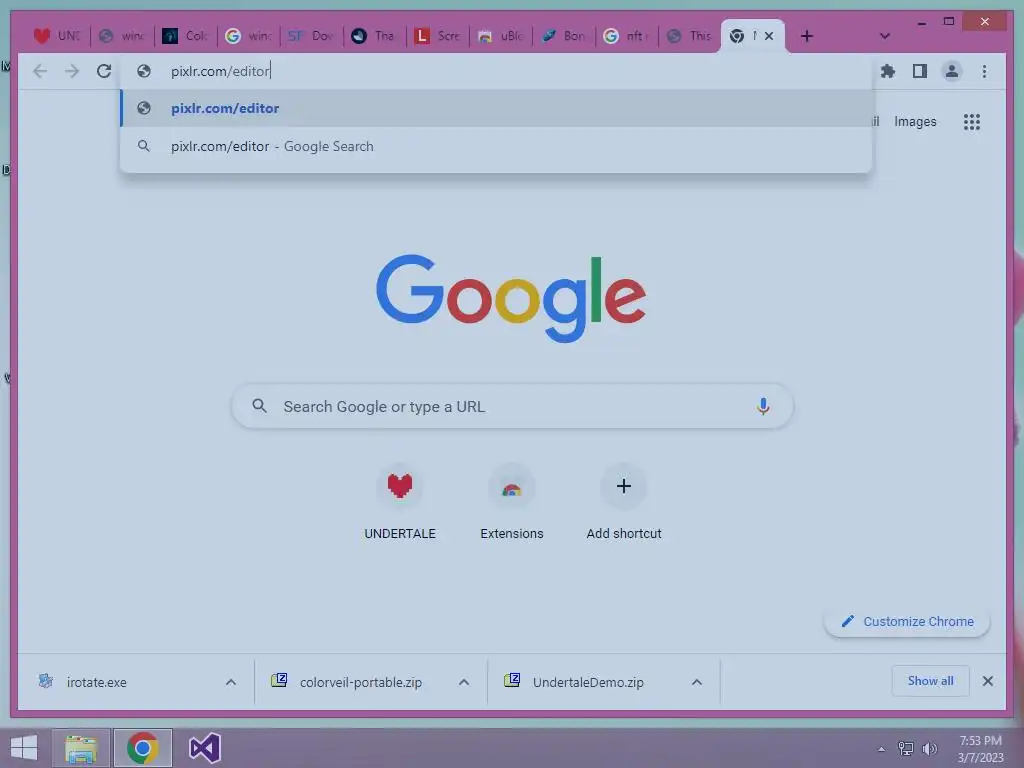Open the UNDERTALE heart shortcut

(400, 486)
